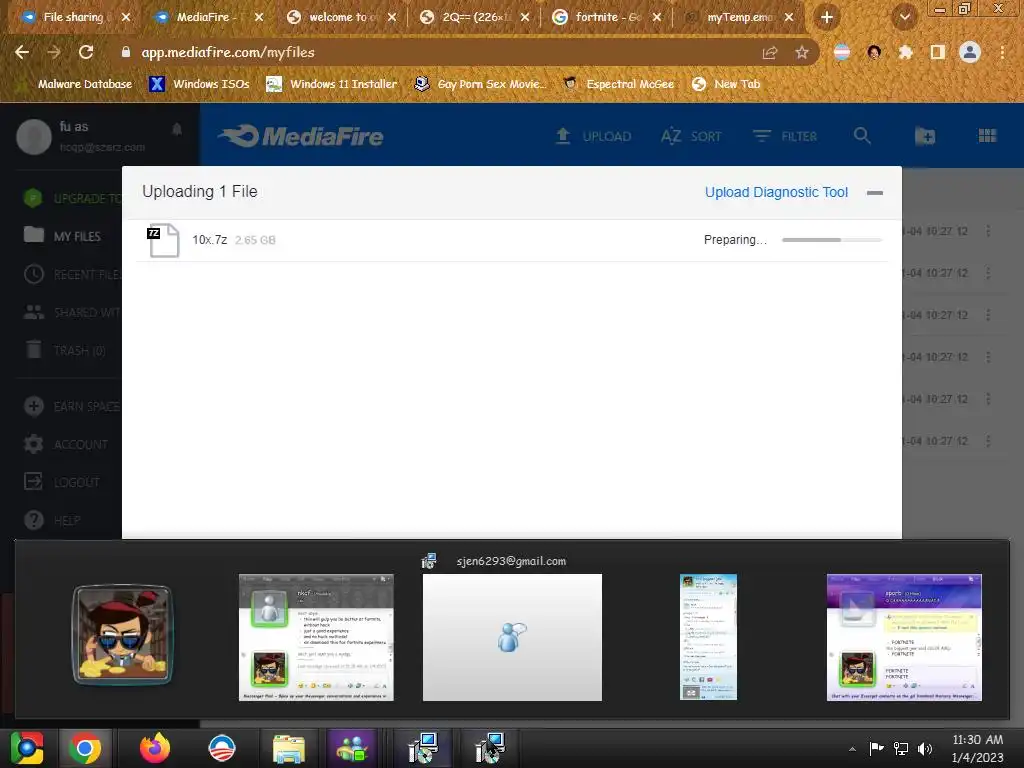Open the clock showing 11:30 AM
Image resolution: width=1024 pixels, height=768 pixels.
[978, 748]
